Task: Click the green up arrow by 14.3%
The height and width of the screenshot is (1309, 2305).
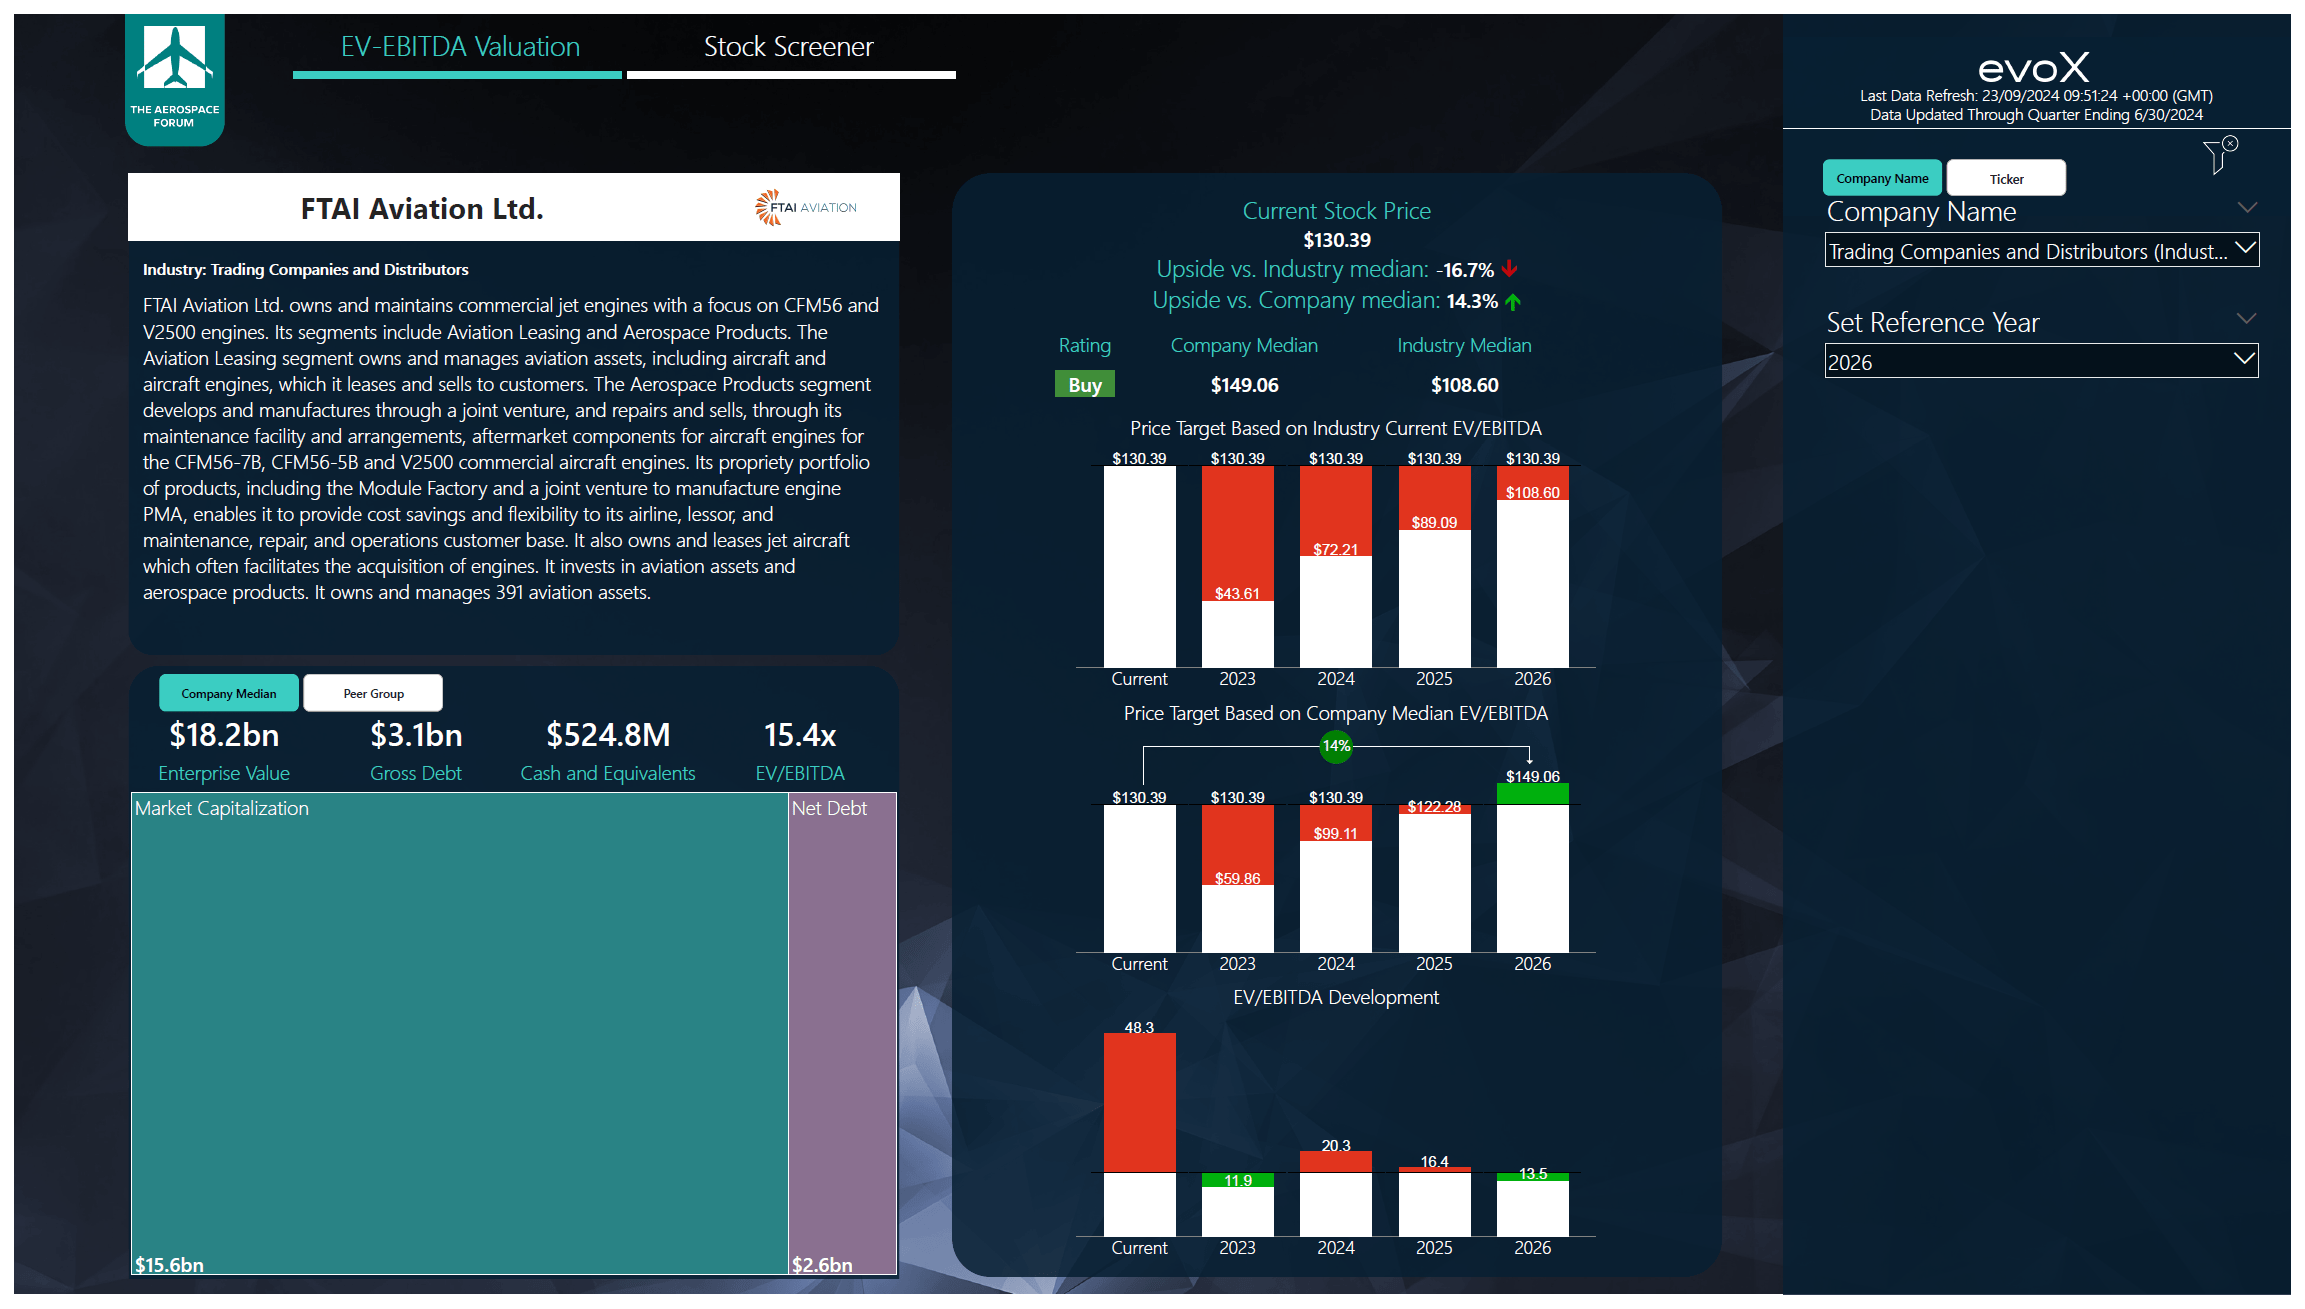Action: coord(1513,301)
